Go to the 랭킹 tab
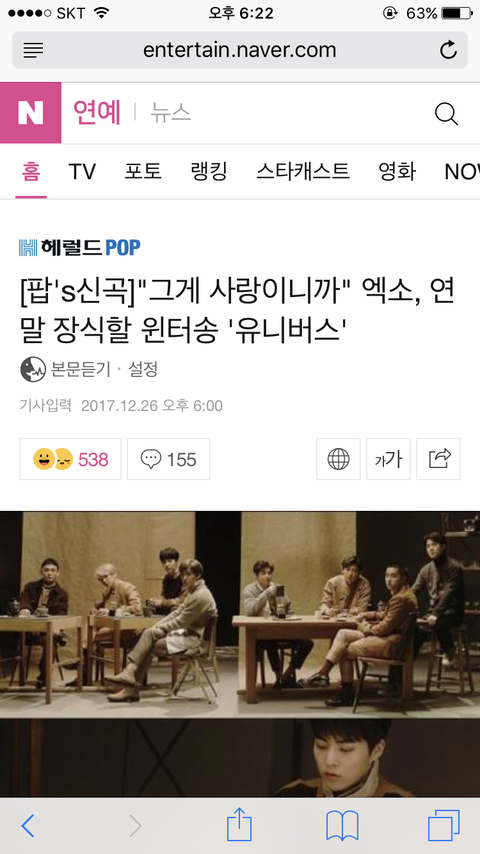This screenshot has width=480, height=854. 209,171
